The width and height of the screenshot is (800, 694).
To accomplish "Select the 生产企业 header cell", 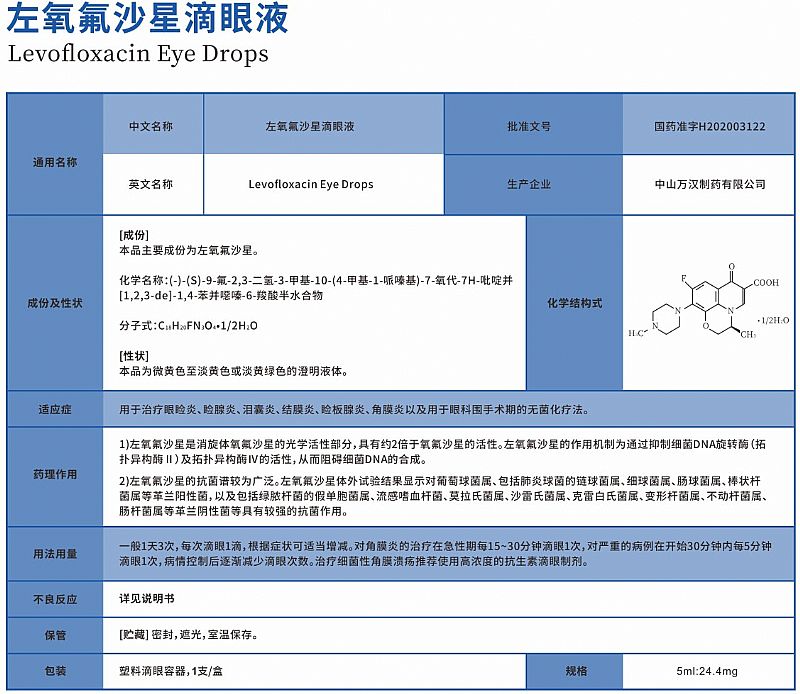I will coord(529,185).
